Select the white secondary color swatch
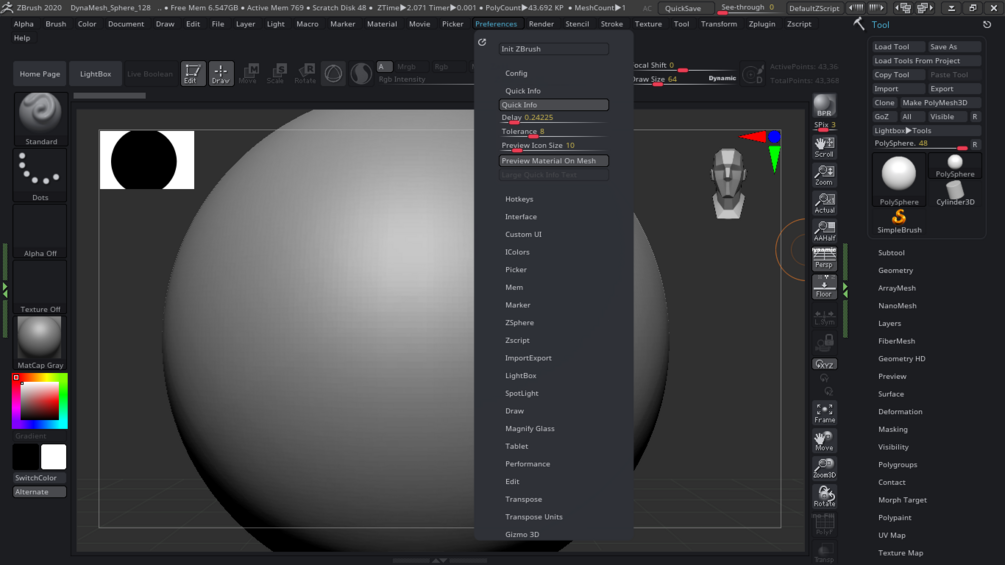Image resolution: width=1005 pixels, height=565 pixels. [x=53, y=457]
